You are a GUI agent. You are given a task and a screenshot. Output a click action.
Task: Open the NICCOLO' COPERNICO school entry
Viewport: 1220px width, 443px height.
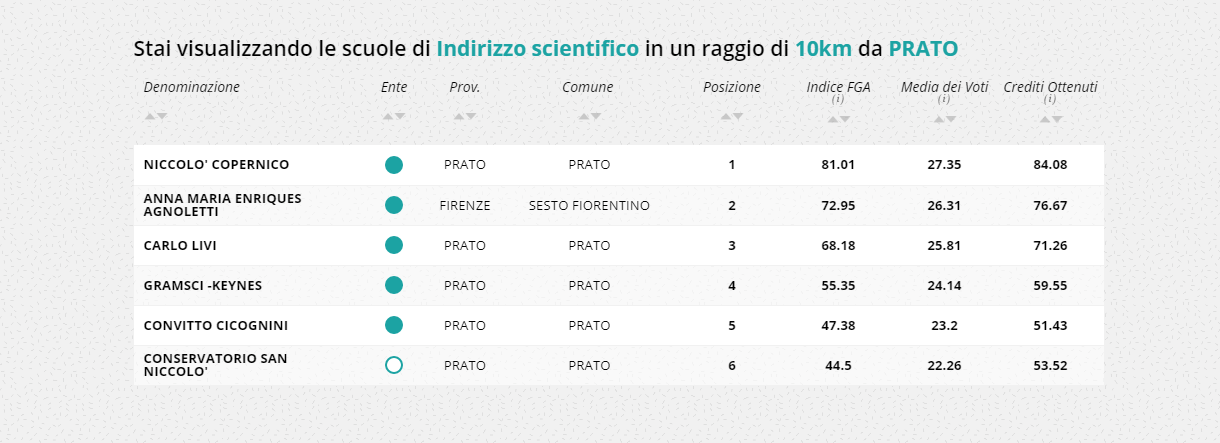(x=216, y=165)
